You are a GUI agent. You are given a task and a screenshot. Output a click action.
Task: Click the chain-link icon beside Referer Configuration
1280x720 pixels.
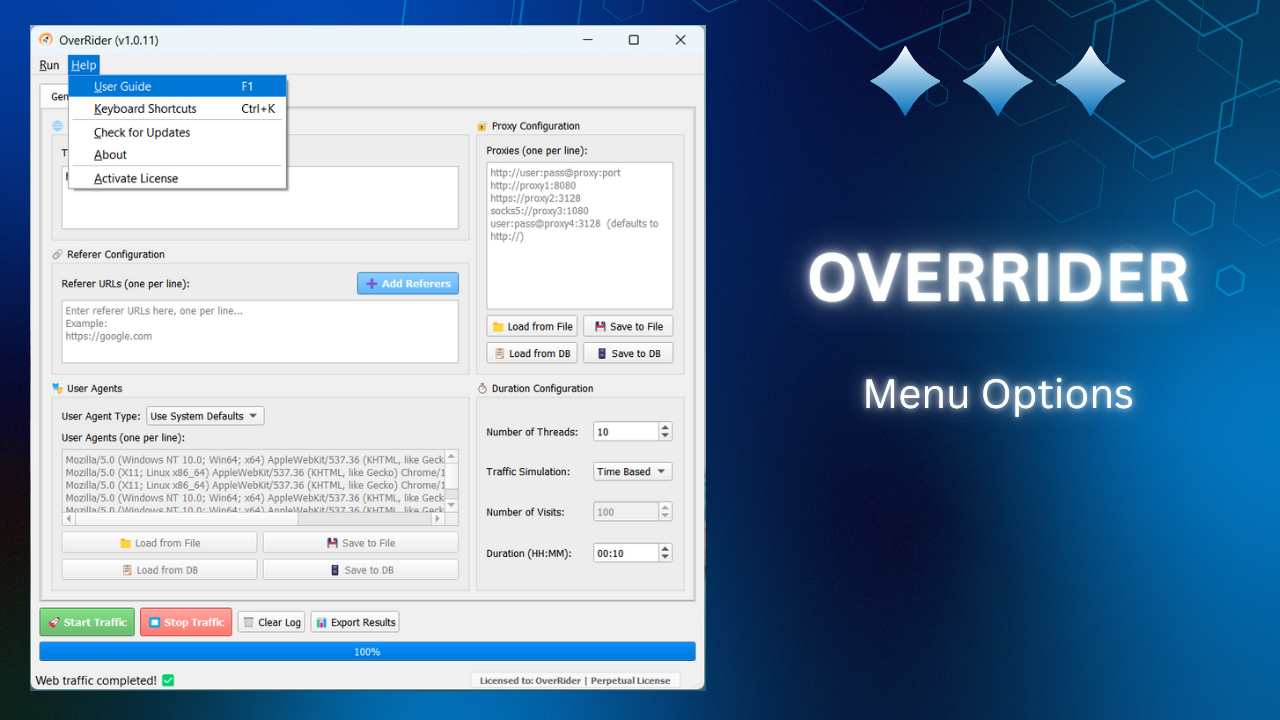pyautogui.click(x=57, y=255)
